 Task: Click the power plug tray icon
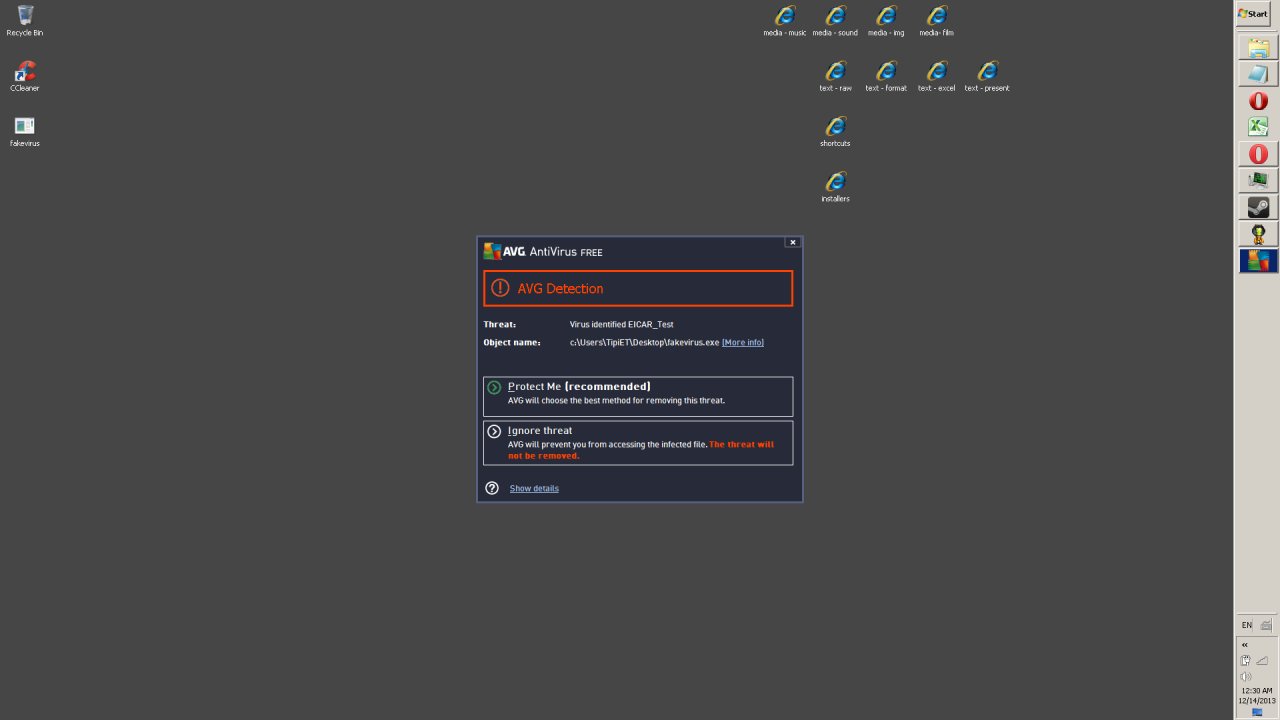point(1246,660)
